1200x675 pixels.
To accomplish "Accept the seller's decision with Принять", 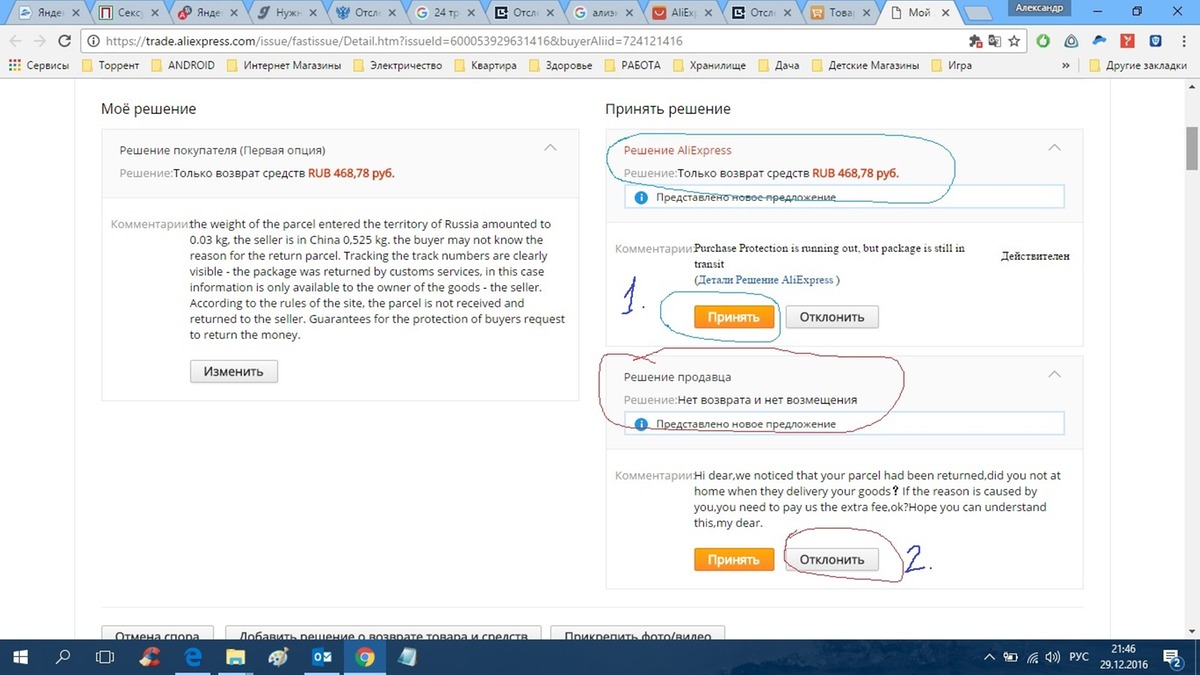I will coord(733,559).
